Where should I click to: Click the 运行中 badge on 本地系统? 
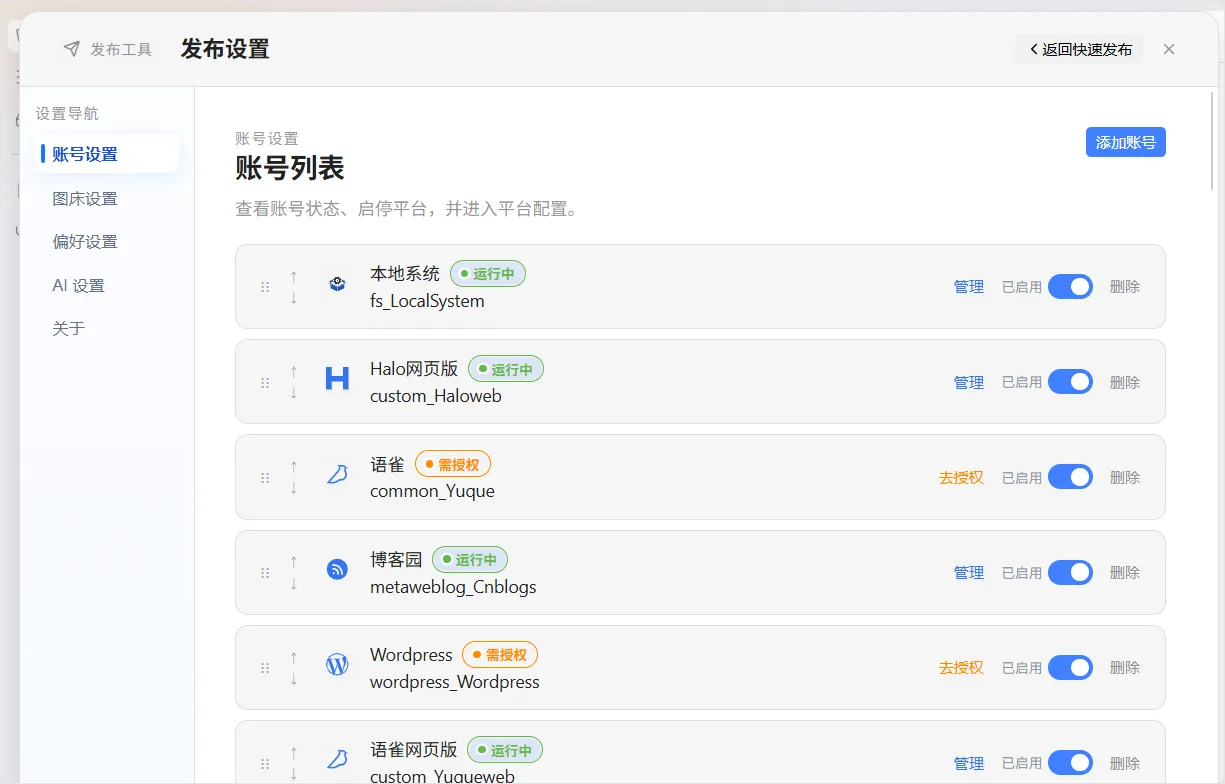click(488, 273)
